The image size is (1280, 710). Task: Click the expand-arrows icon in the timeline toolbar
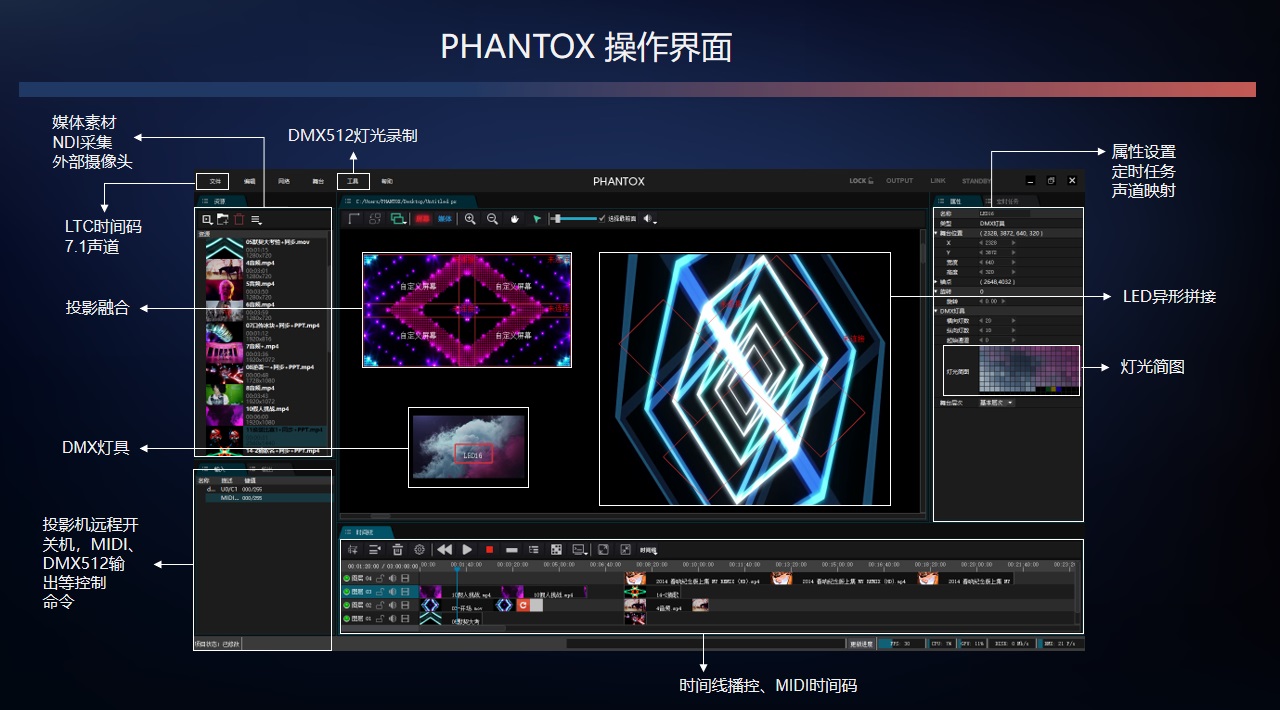pos(603,549)
